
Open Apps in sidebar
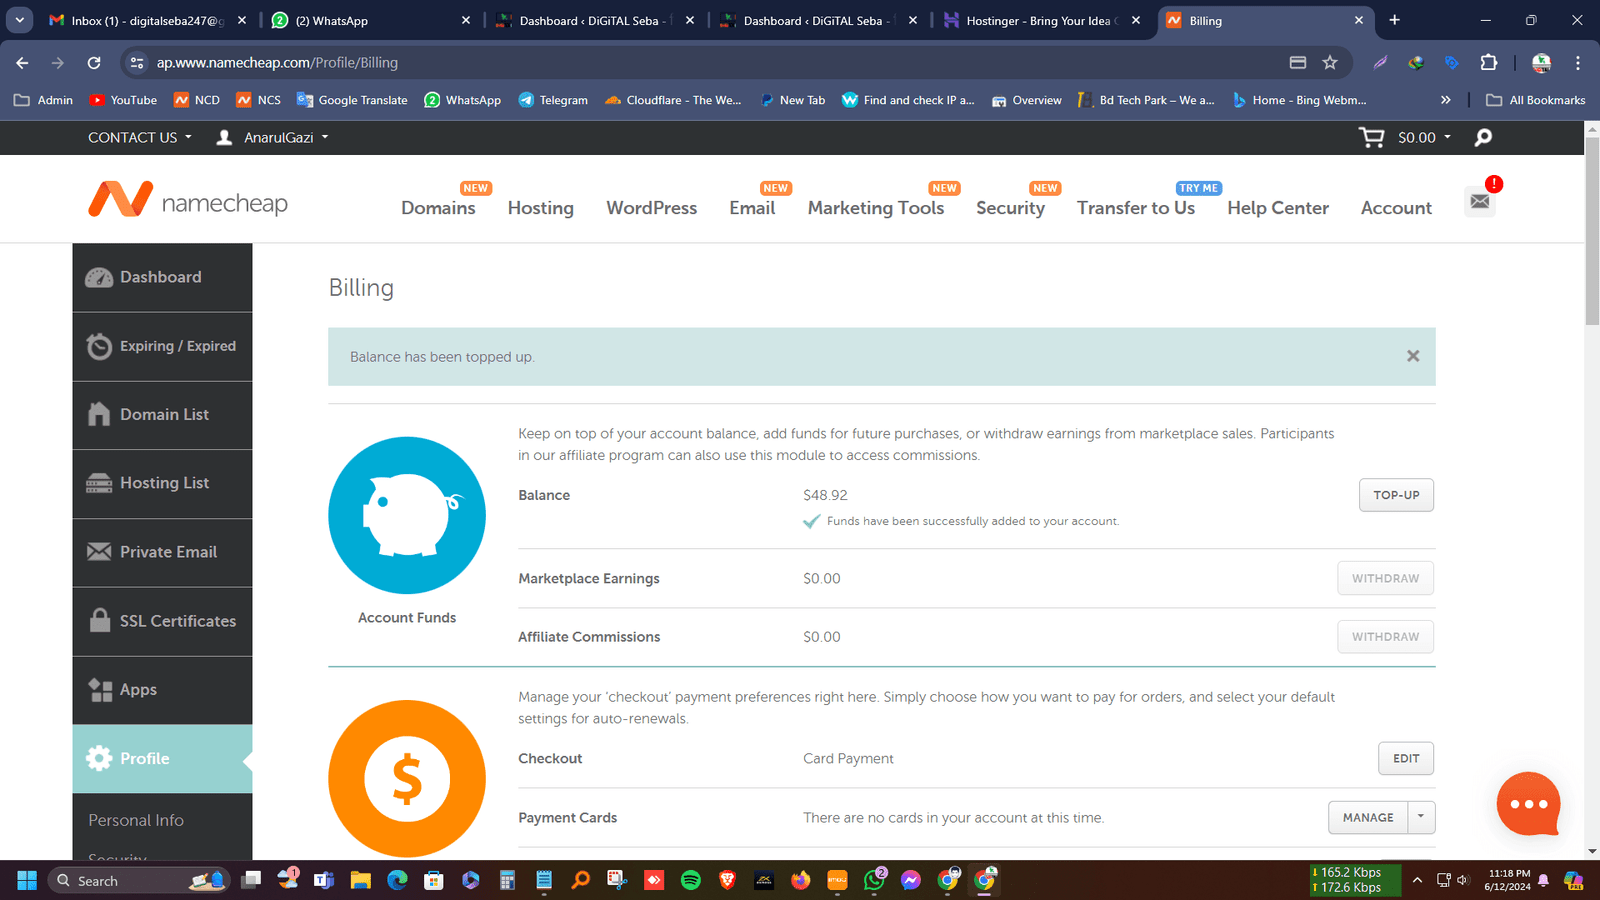click(162, 690)
